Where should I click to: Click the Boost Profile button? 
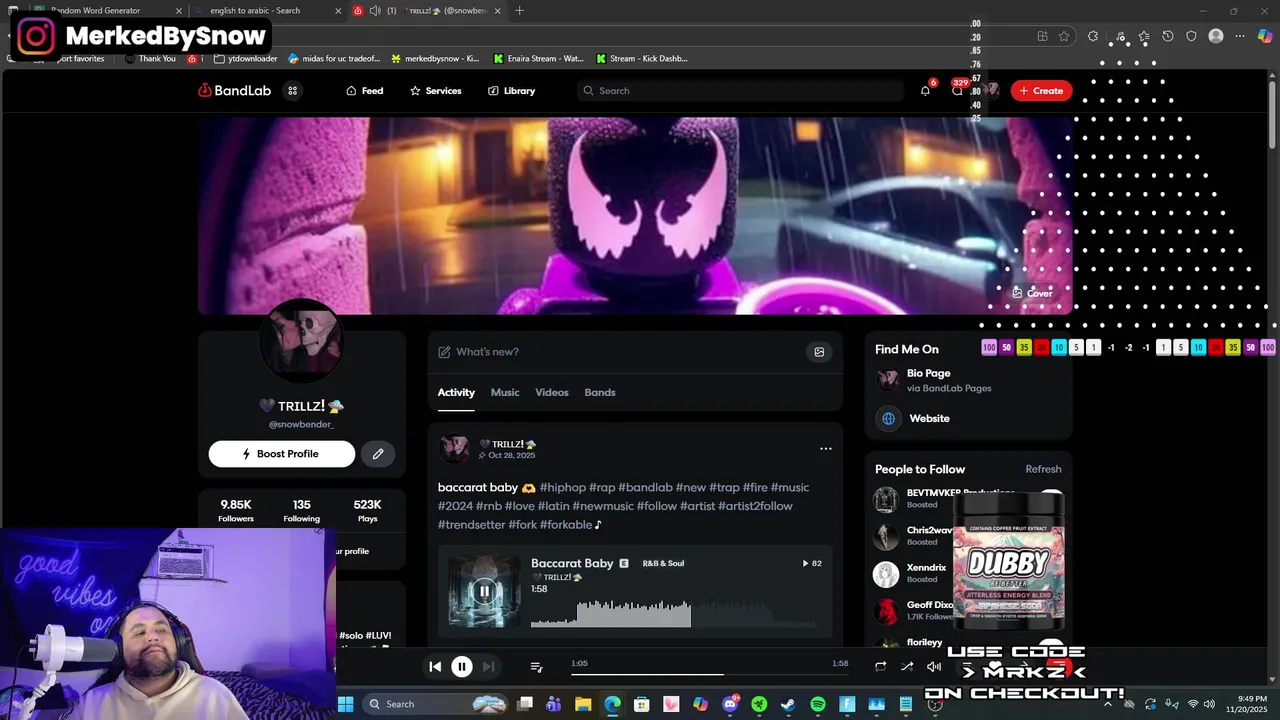pyautogui.click(x=282, y=454)
